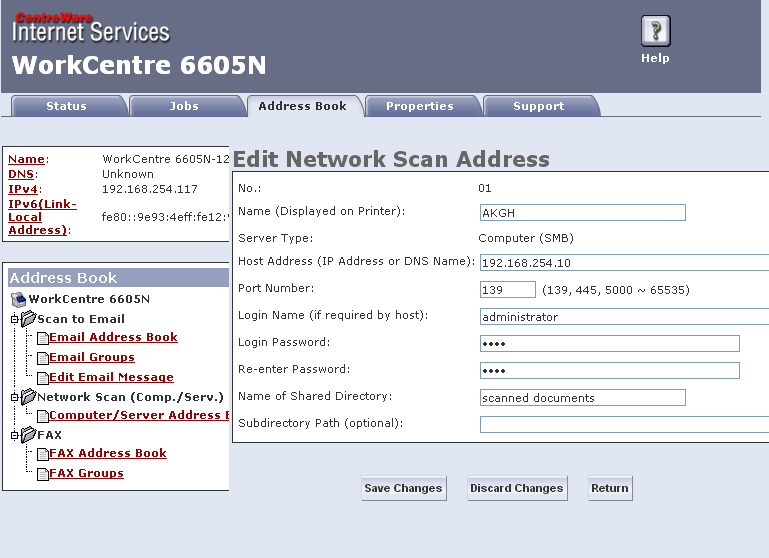Click the 192.168.254.117 IPv4 value
Image resolution: width=769 pixels, height=558 pixels.
150,189
